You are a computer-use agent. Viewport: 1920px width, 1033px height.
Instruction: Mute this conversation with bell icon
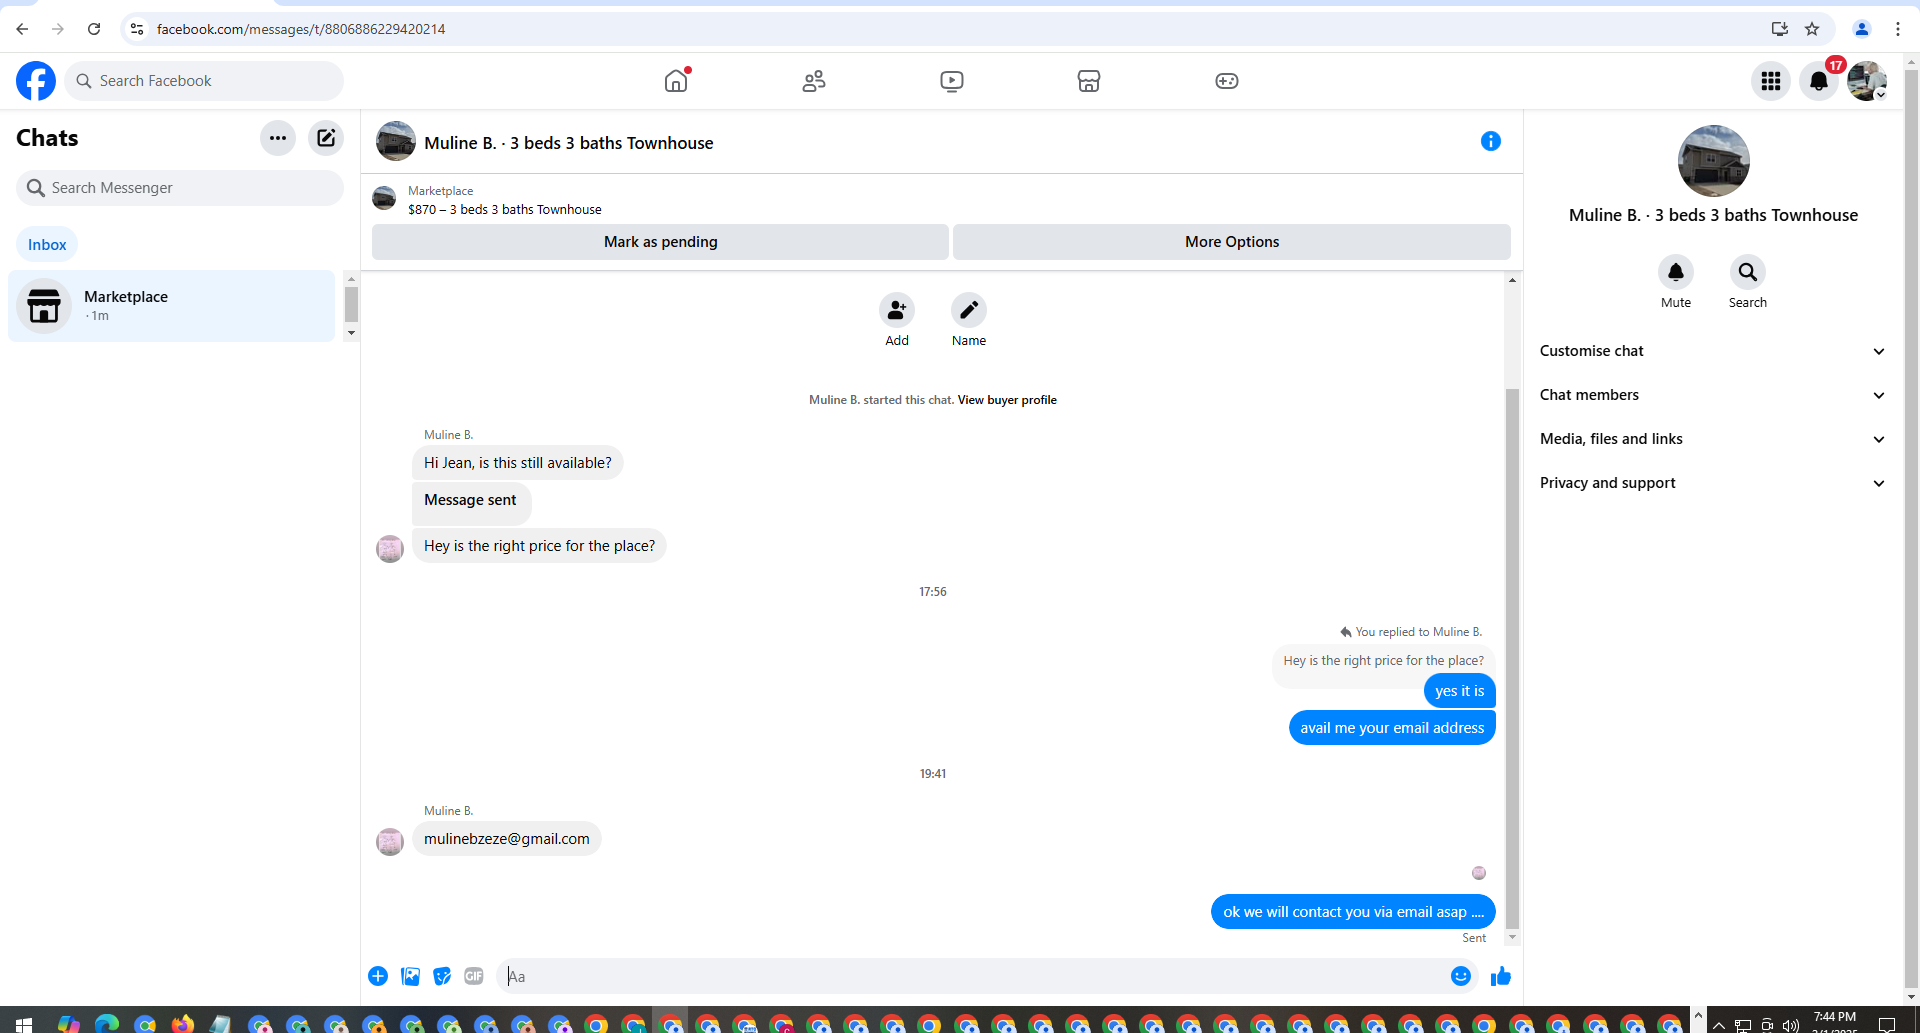coord(1676,272)
